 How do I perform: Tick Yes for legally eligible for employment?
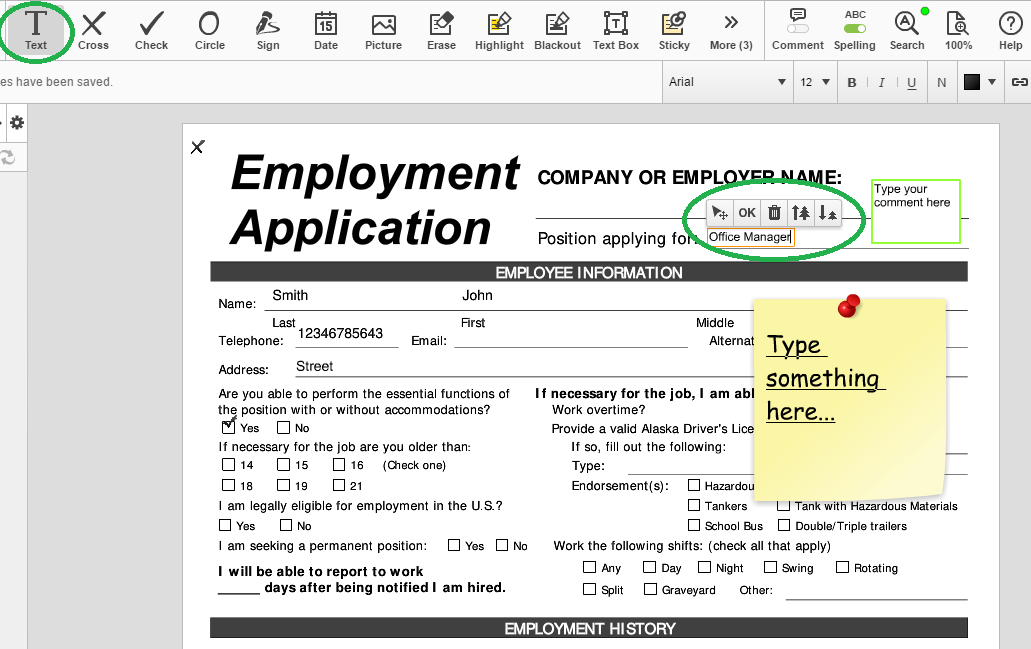click(x=225, y=525)
